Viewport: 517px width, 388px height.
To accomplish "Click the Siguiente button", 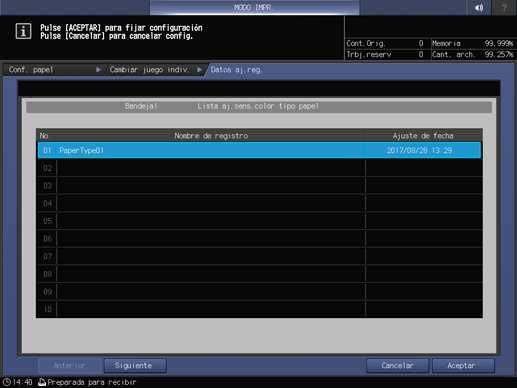I will pos(135,366).
